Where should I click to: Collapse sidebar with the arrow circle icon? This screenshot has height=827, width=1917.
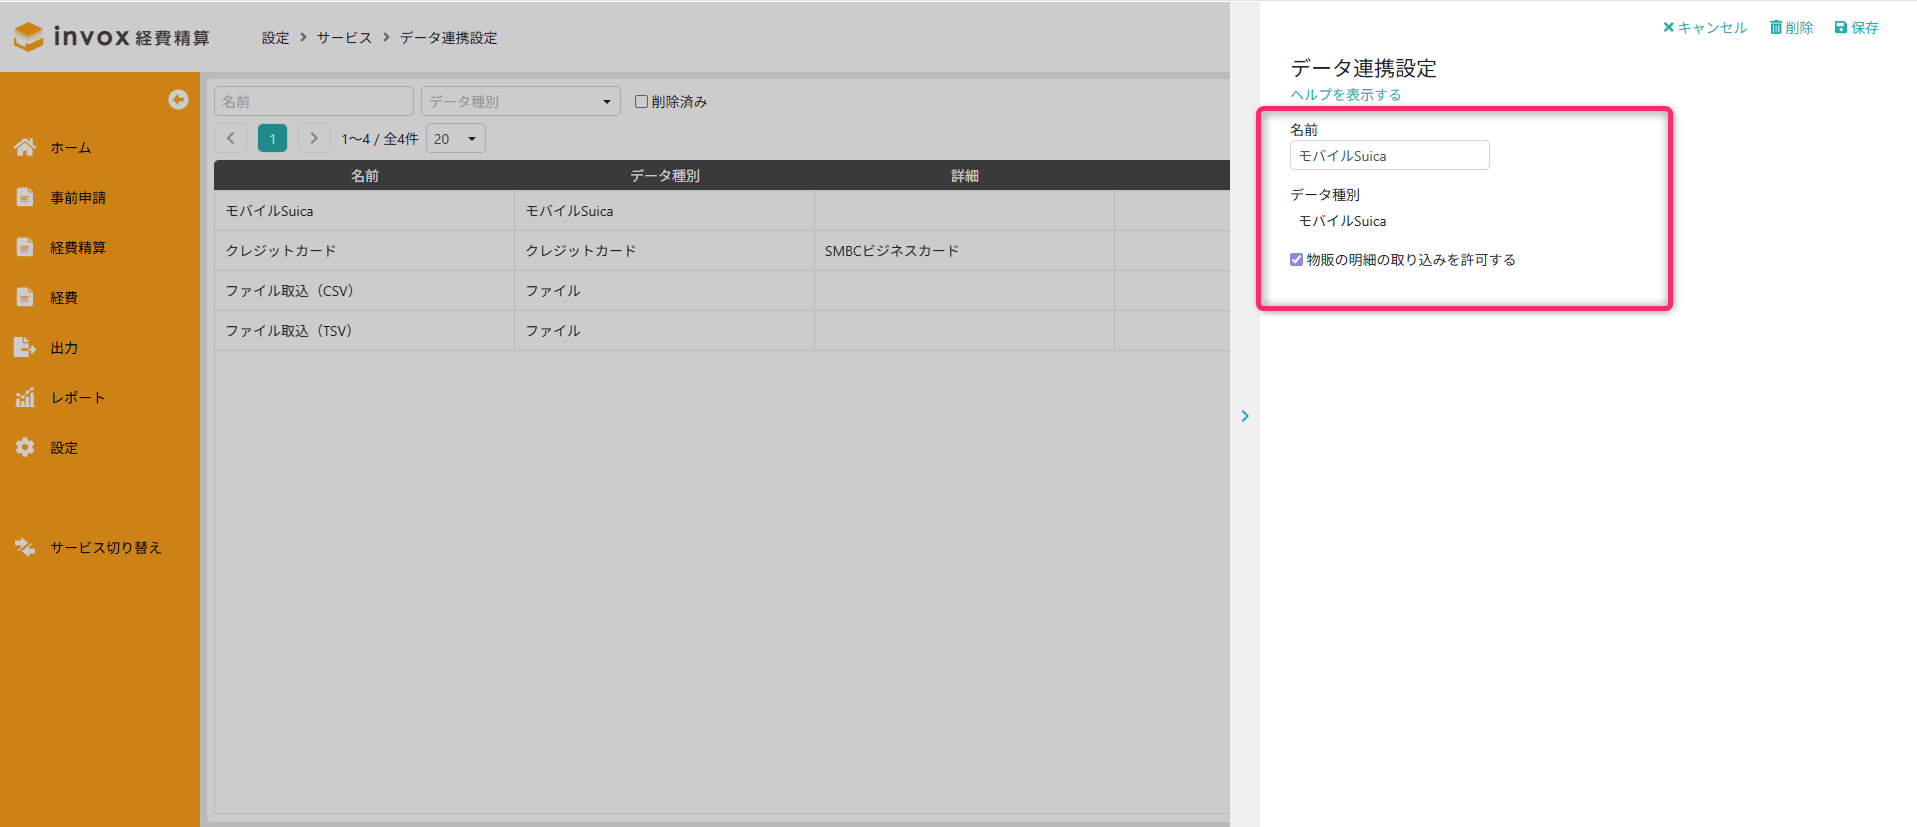point(178,99)
